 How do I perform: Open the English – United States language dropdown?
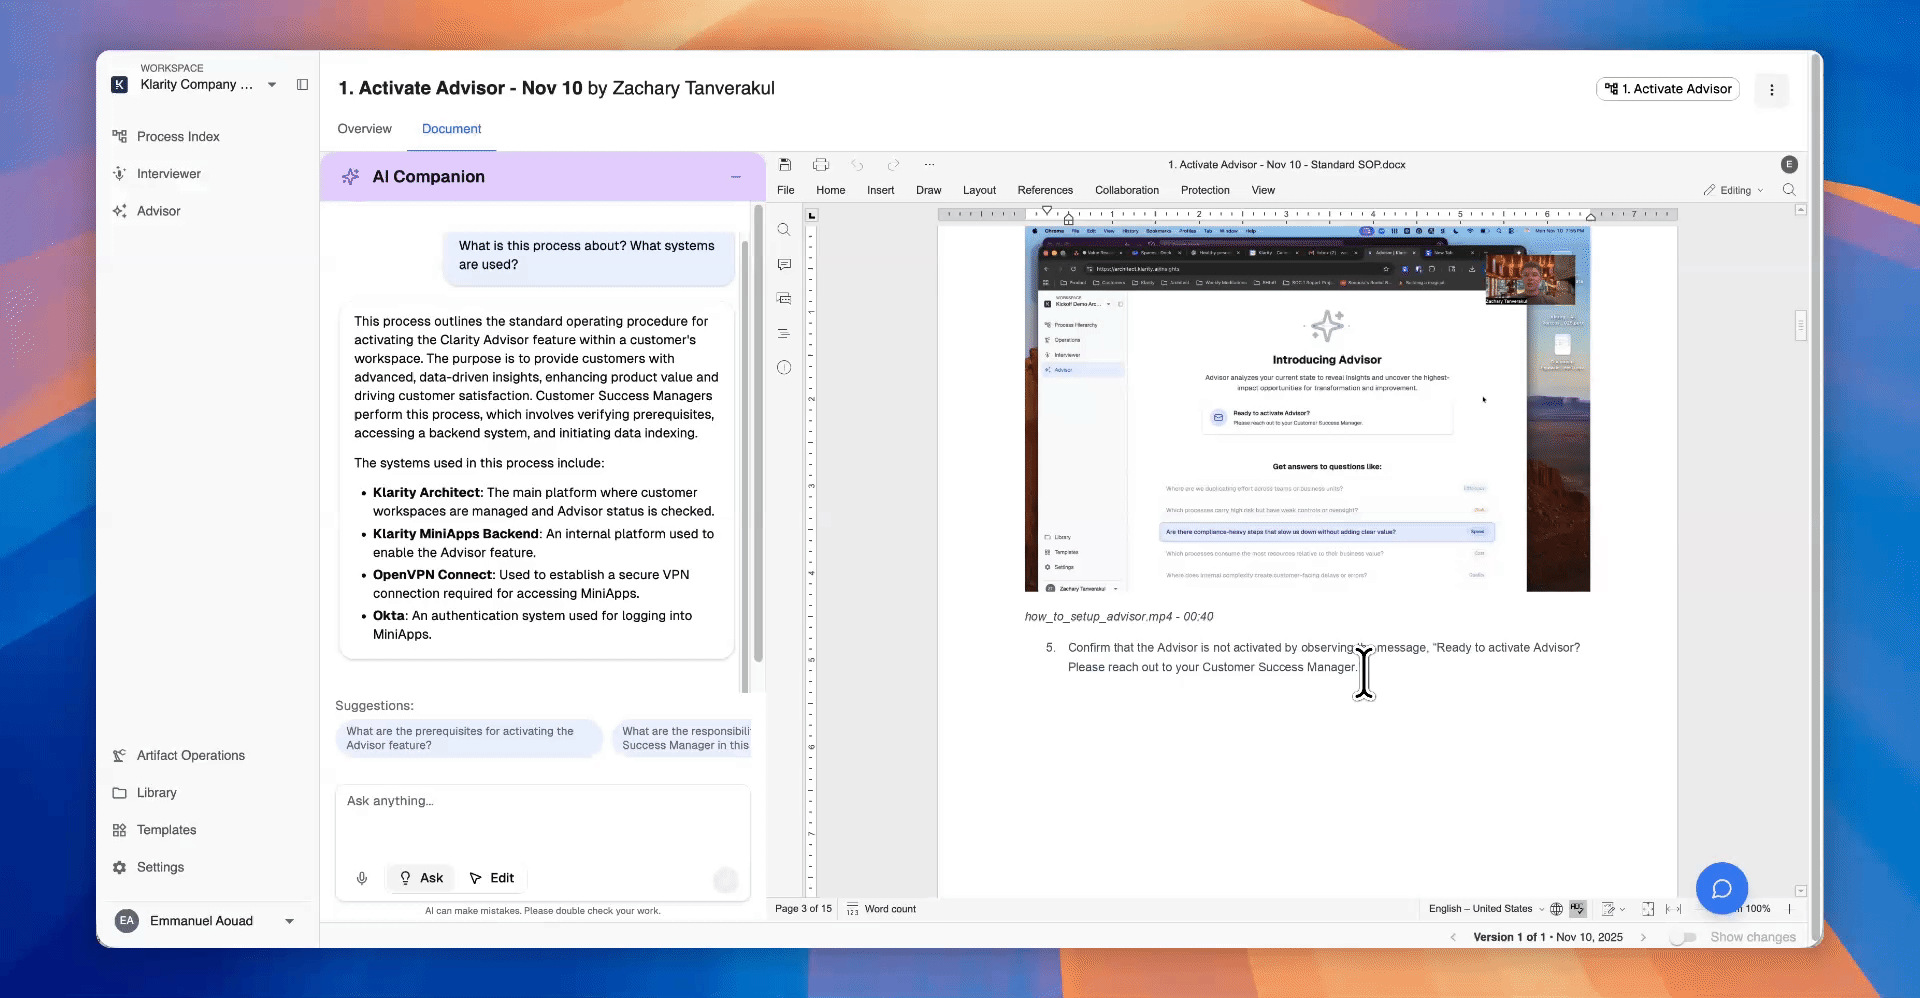(1486, 909)
